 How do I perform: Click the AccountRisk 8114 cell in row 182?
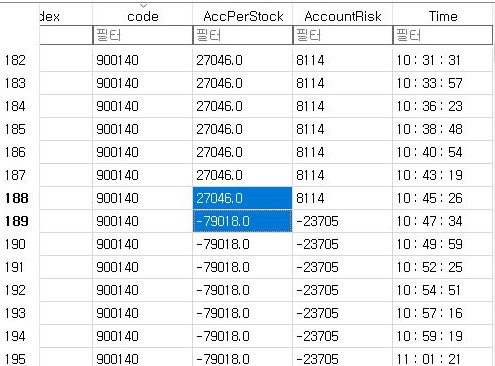coord(343,60)
